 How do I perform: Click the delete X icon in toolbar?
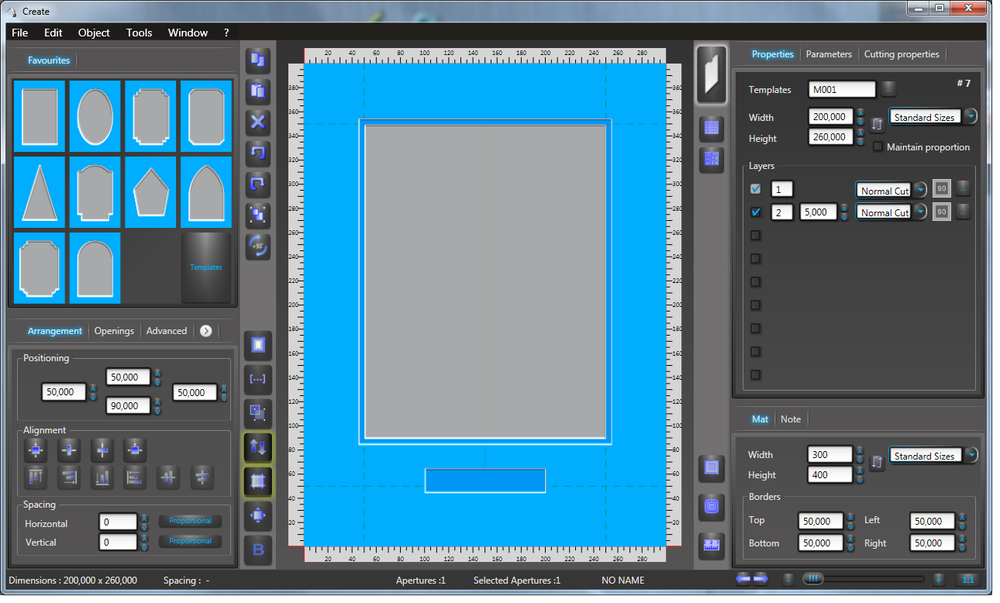click(x=258, y=122)
